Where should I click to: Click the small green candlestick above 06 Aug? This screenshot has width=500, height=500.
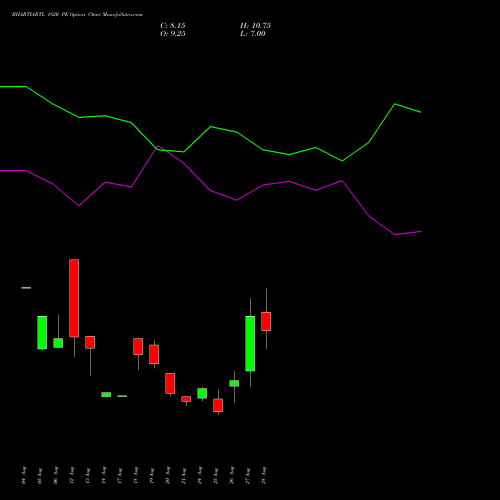[58, 343]
